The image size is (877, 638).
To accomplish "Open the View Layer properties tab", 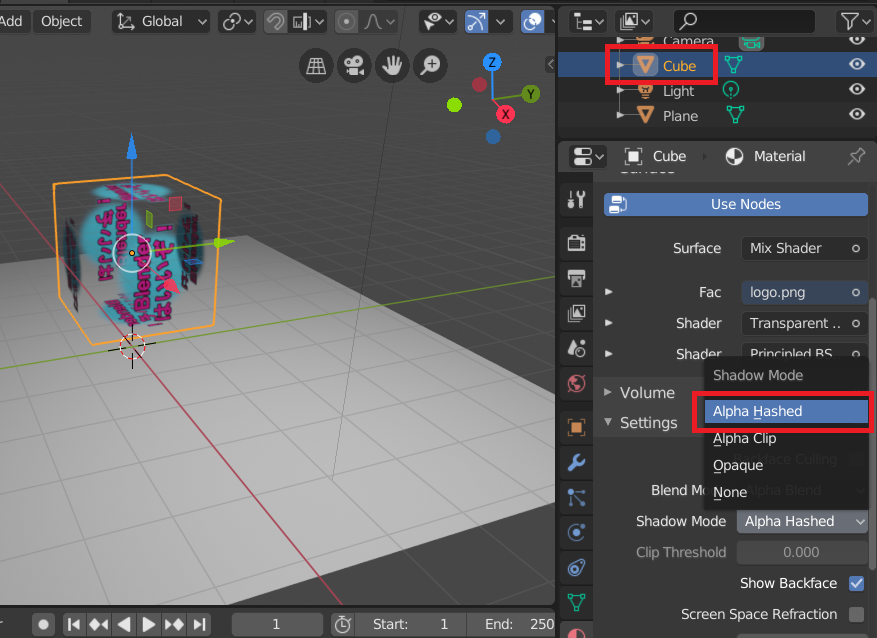I will tap(576, 313).
